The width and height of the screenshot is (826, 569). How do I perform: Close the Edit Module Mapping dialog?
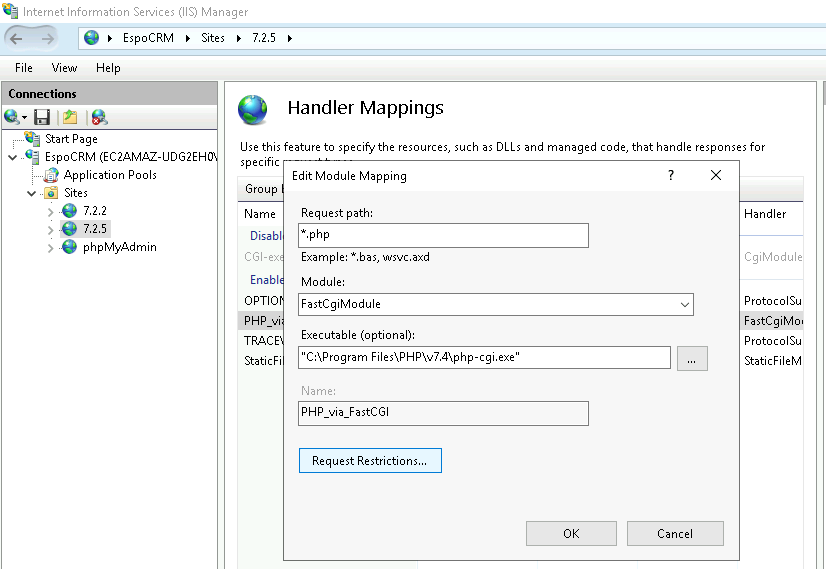pyautogui.click(x=715, y=175)
